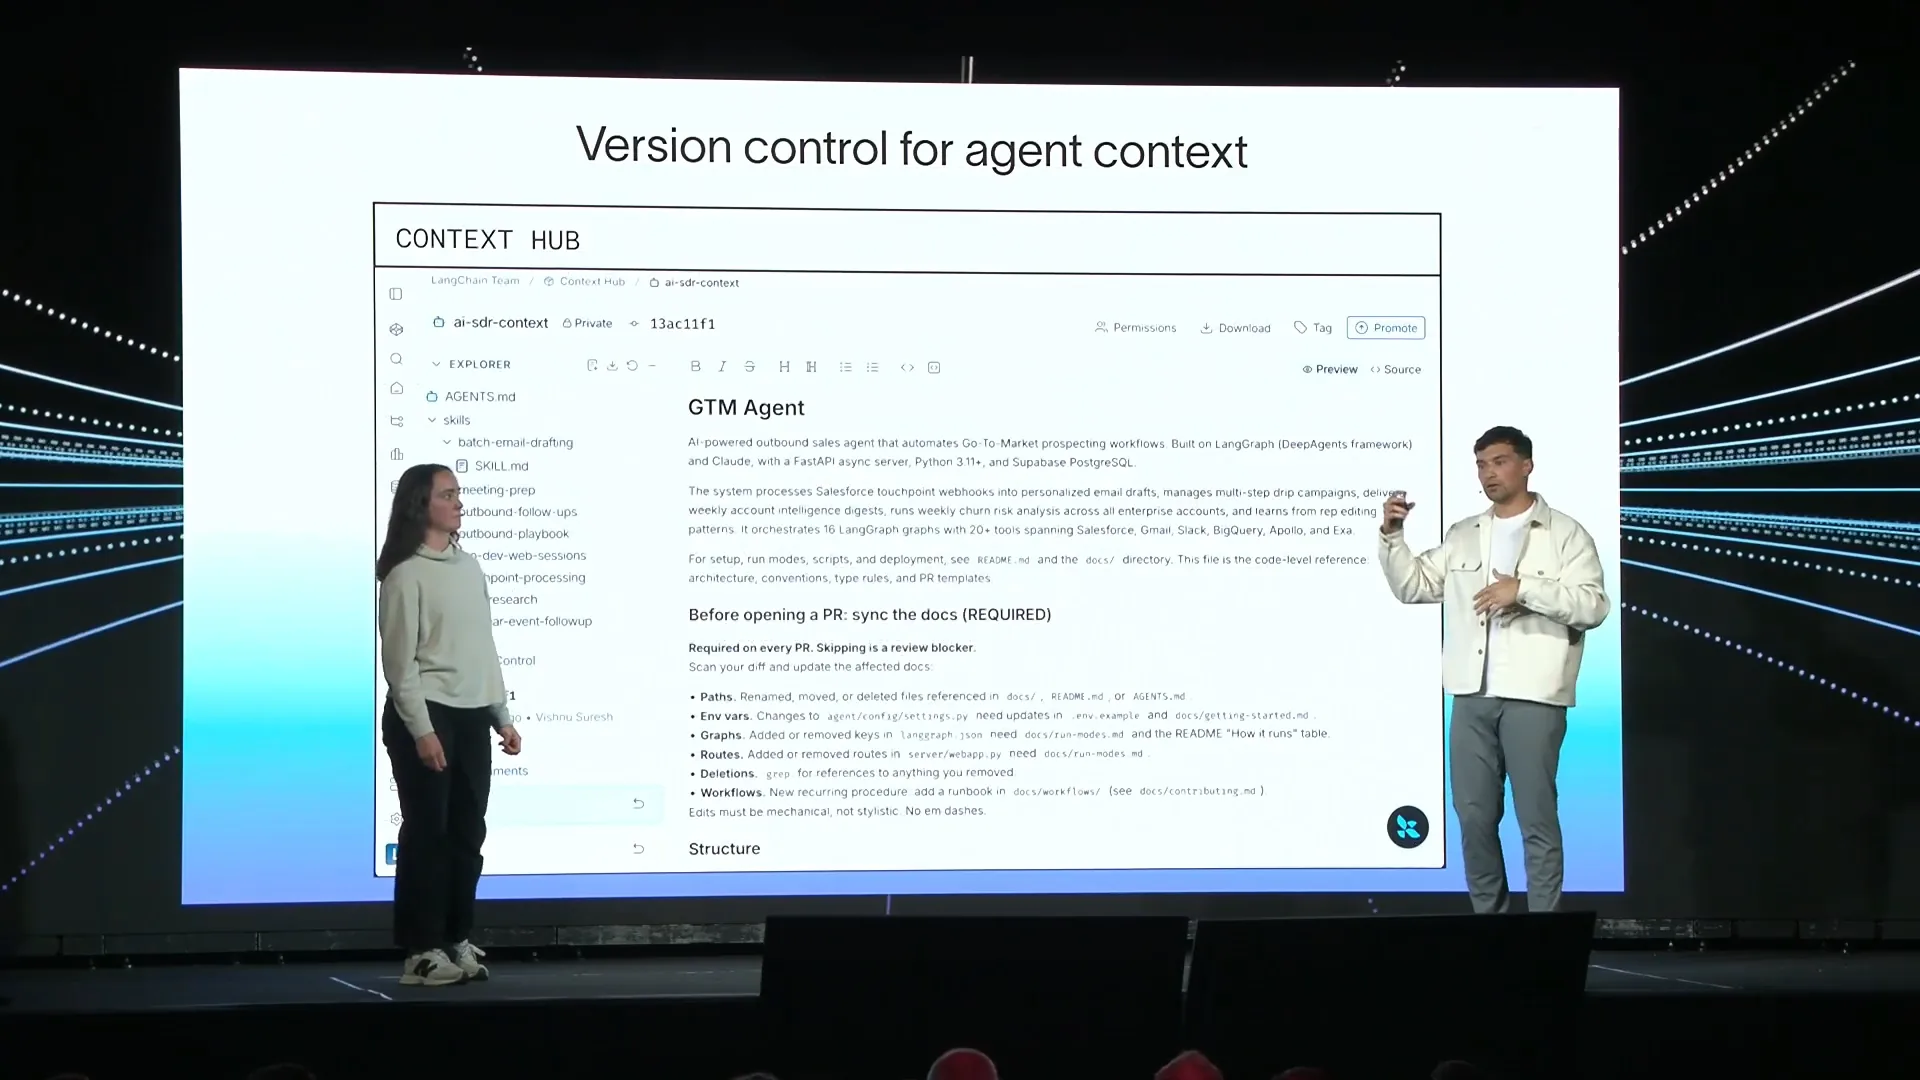The image size is (1920, 1080).
Task: Open the branching graph sidebar icon
Action: pyautogui.click(x=397, y=421)
